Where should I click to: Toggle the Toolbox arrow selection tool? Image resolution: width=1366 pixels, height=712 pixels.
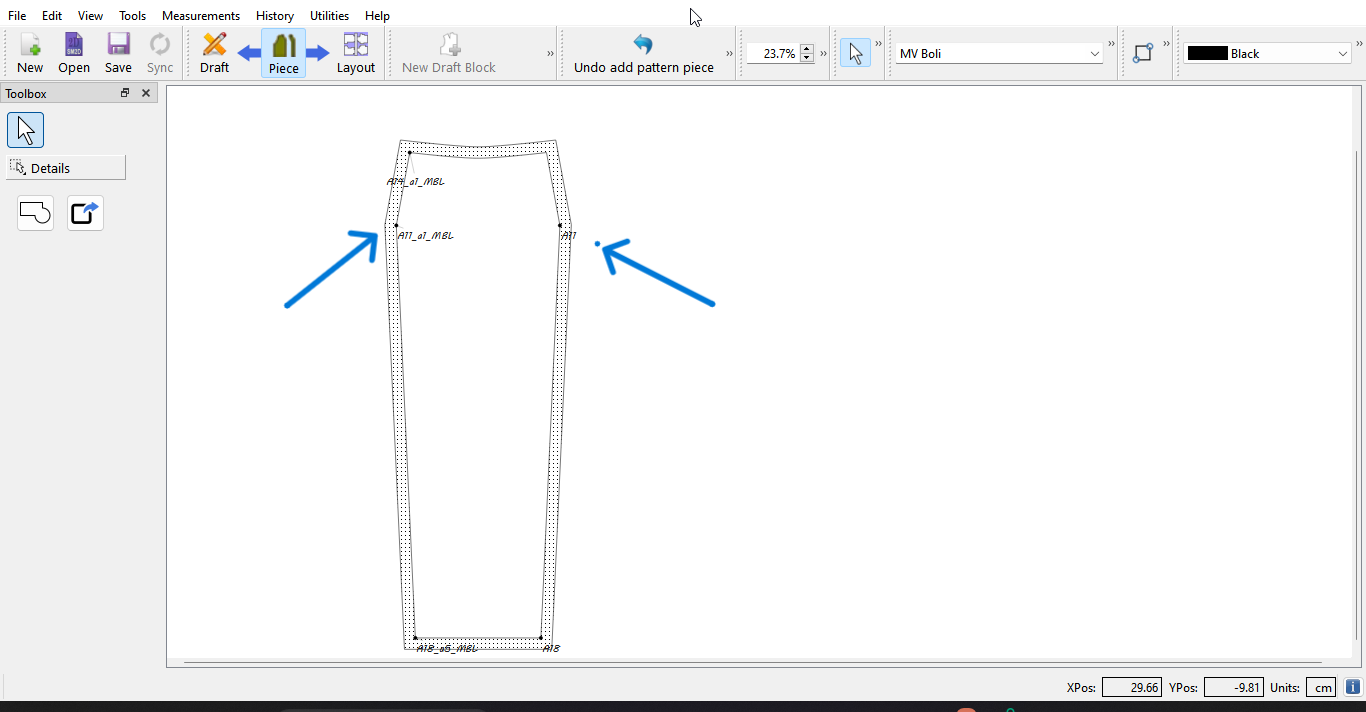pyautogui.click(x=26, y=130)
